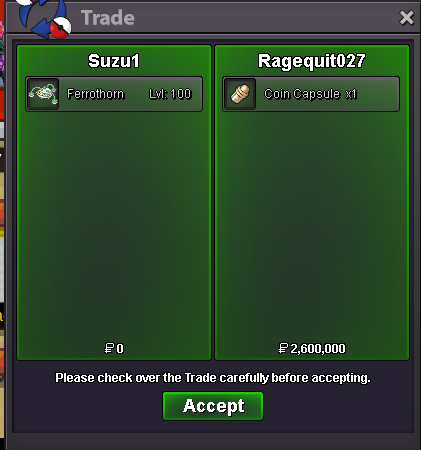Accept the trade
The image size is (421, 450).
(213, 406)
